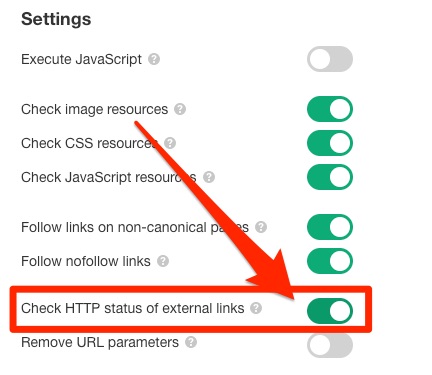
Task: Click the Check HTTP status of external links label
Action: point(133,308)
